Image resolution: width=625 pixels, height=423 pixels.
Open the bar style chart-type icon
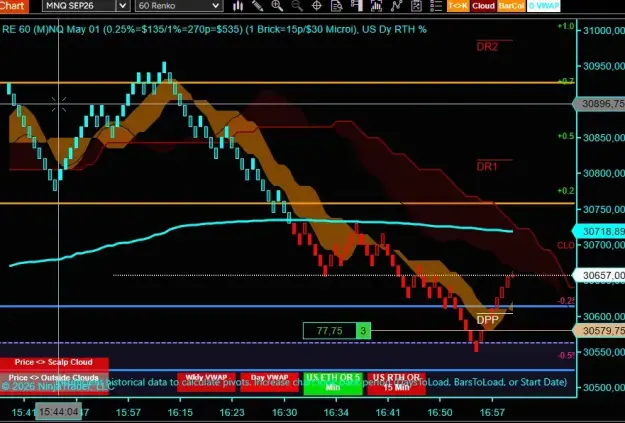pos(238,6)
